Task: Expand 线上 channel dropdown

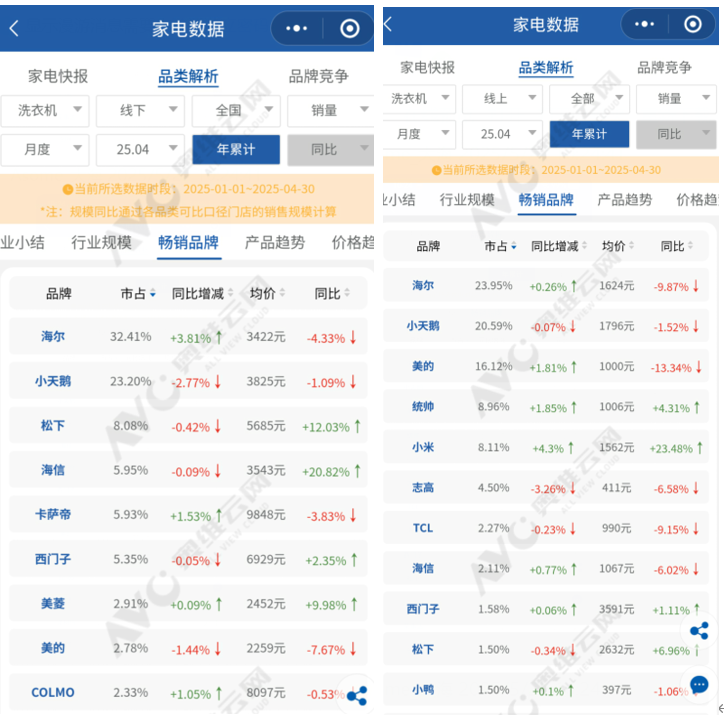Action: click(502, 98)
